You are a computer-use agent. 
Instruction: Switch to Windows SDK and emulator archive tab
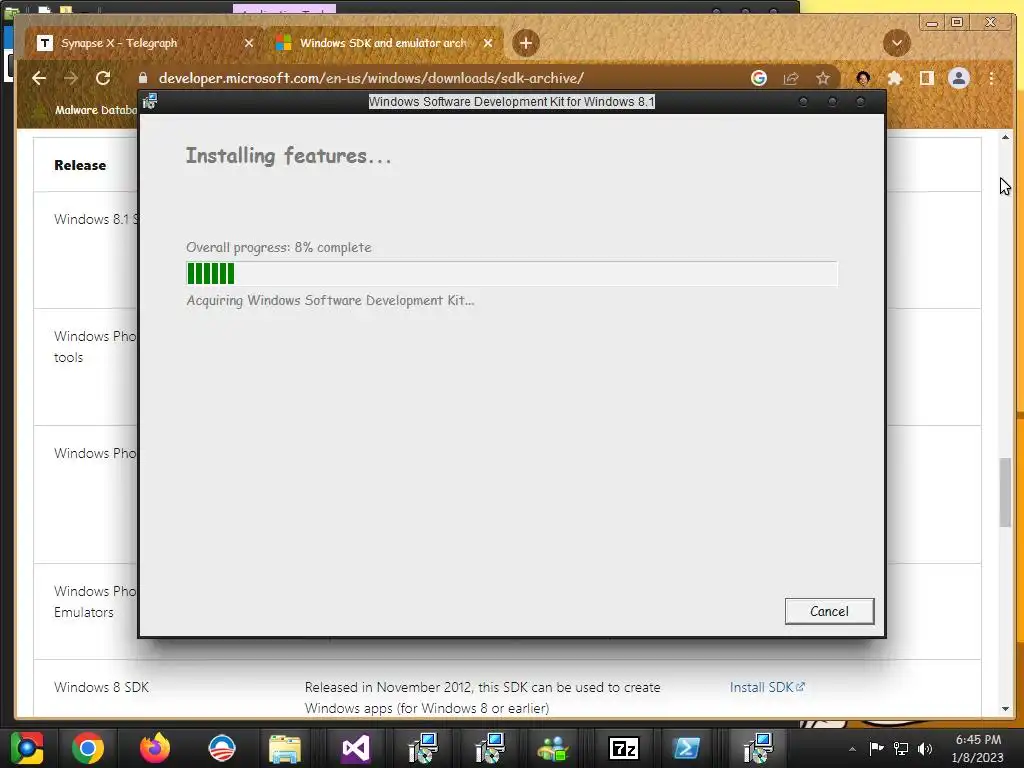point(383,43)
